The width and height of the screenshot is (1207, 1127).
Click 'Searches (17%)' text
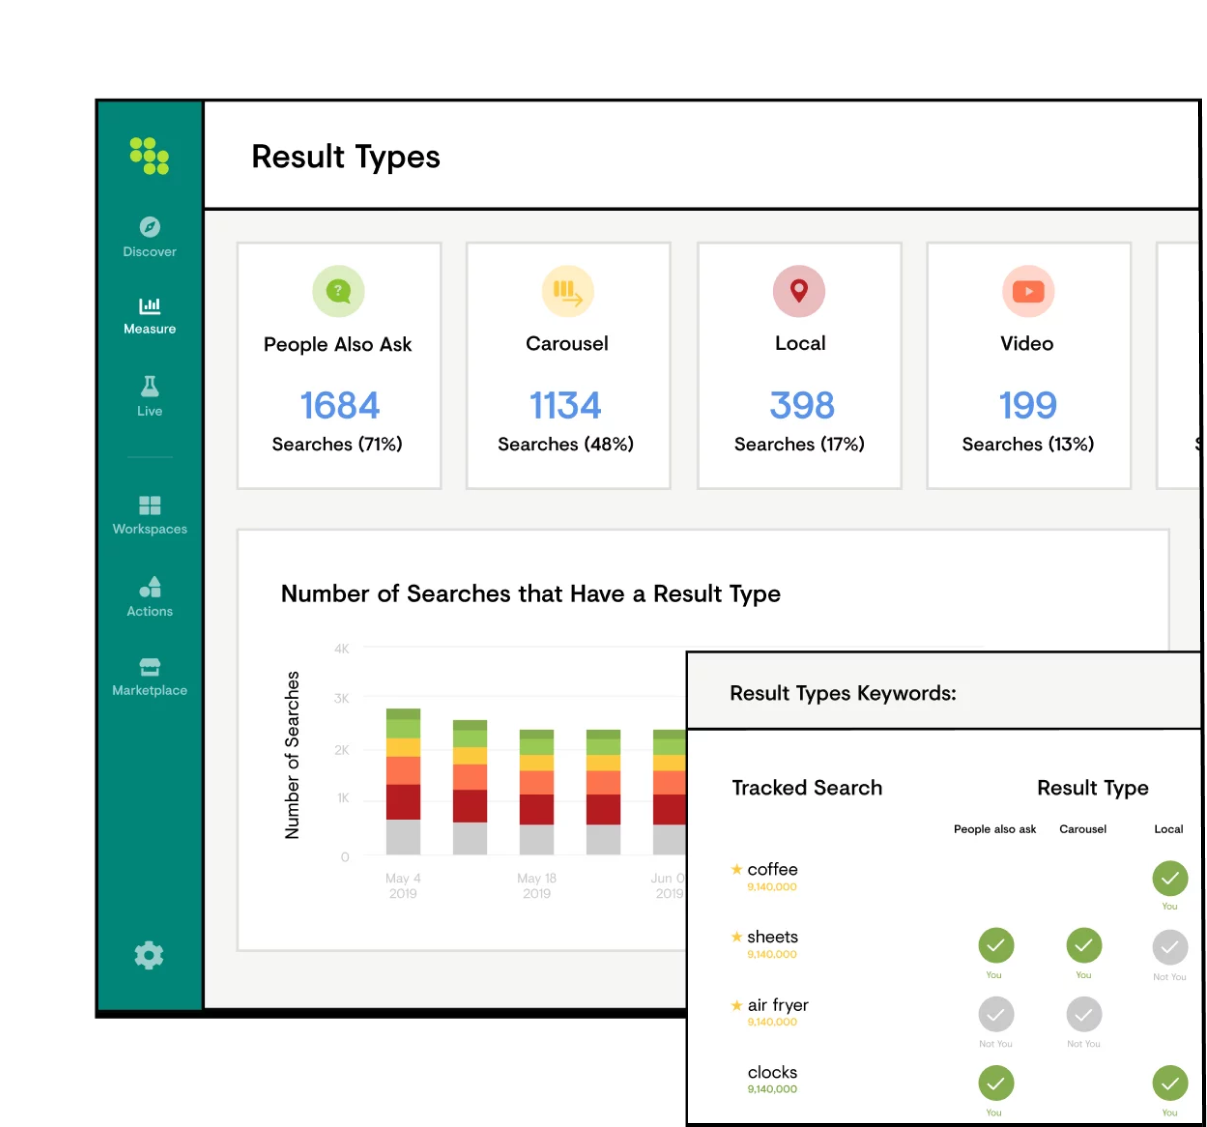(800, 444)
